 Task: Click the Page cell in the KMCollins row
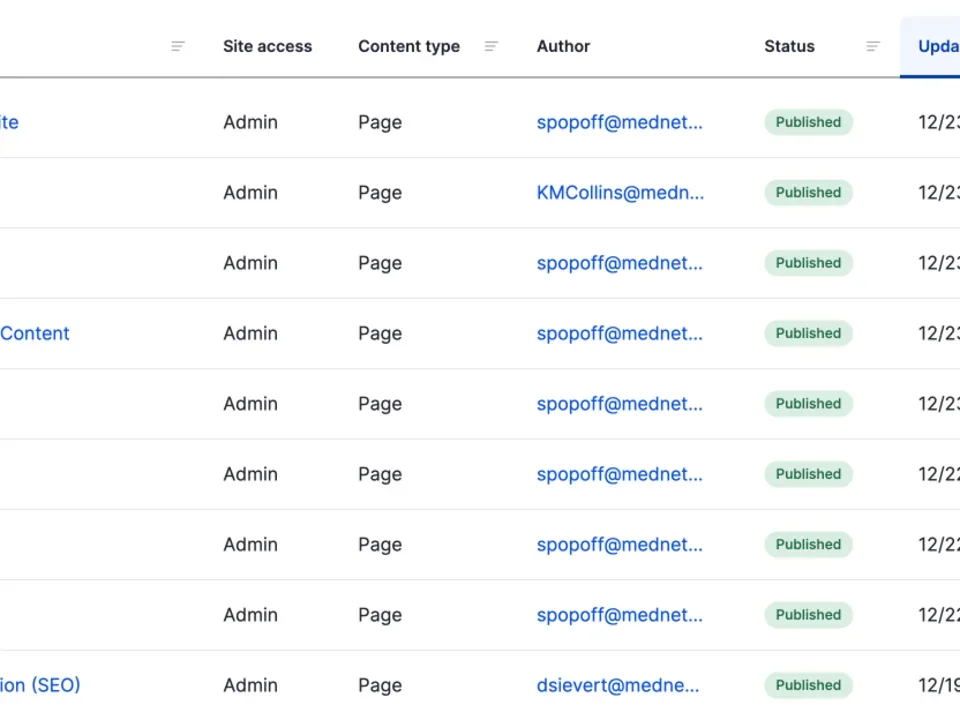tap(380, 193)
